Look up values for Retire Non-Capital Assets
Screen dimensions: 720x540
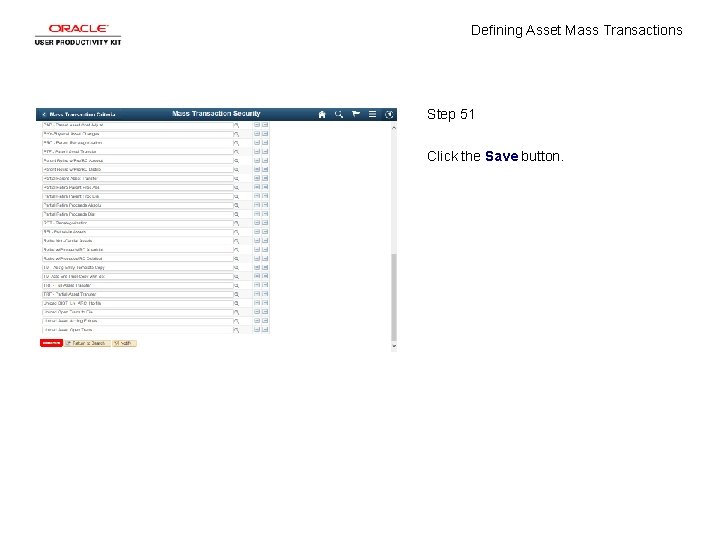click(x=236, y=241)
